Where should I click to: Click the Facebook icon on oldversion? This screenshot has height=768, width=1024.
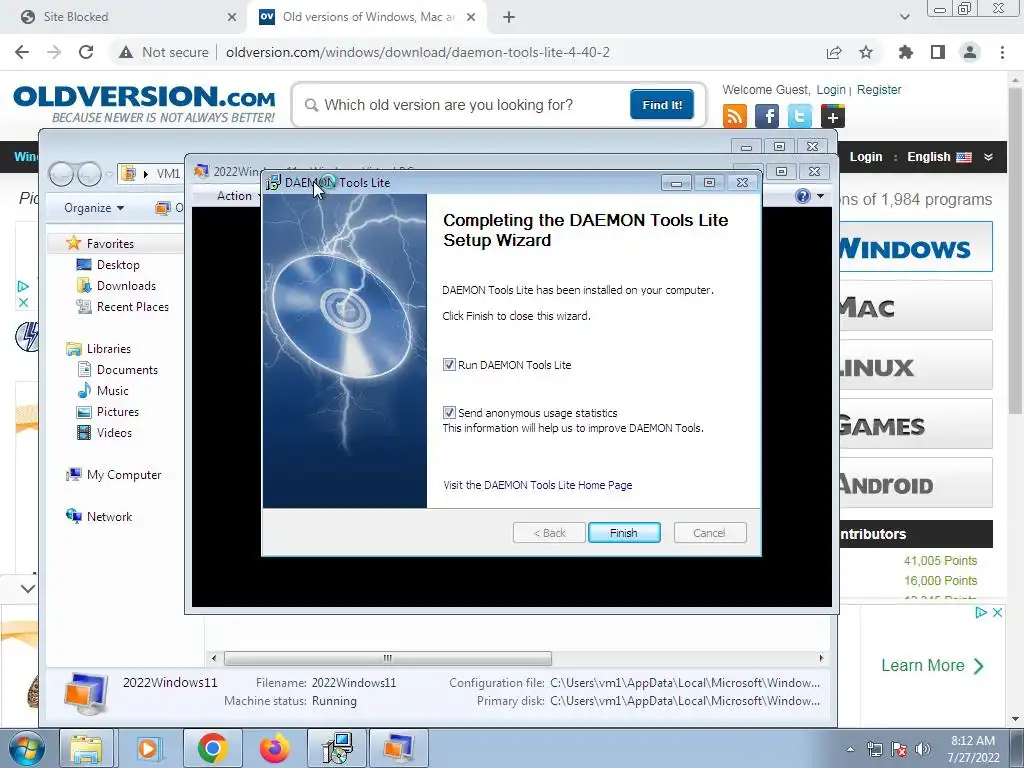coord(767,116)
